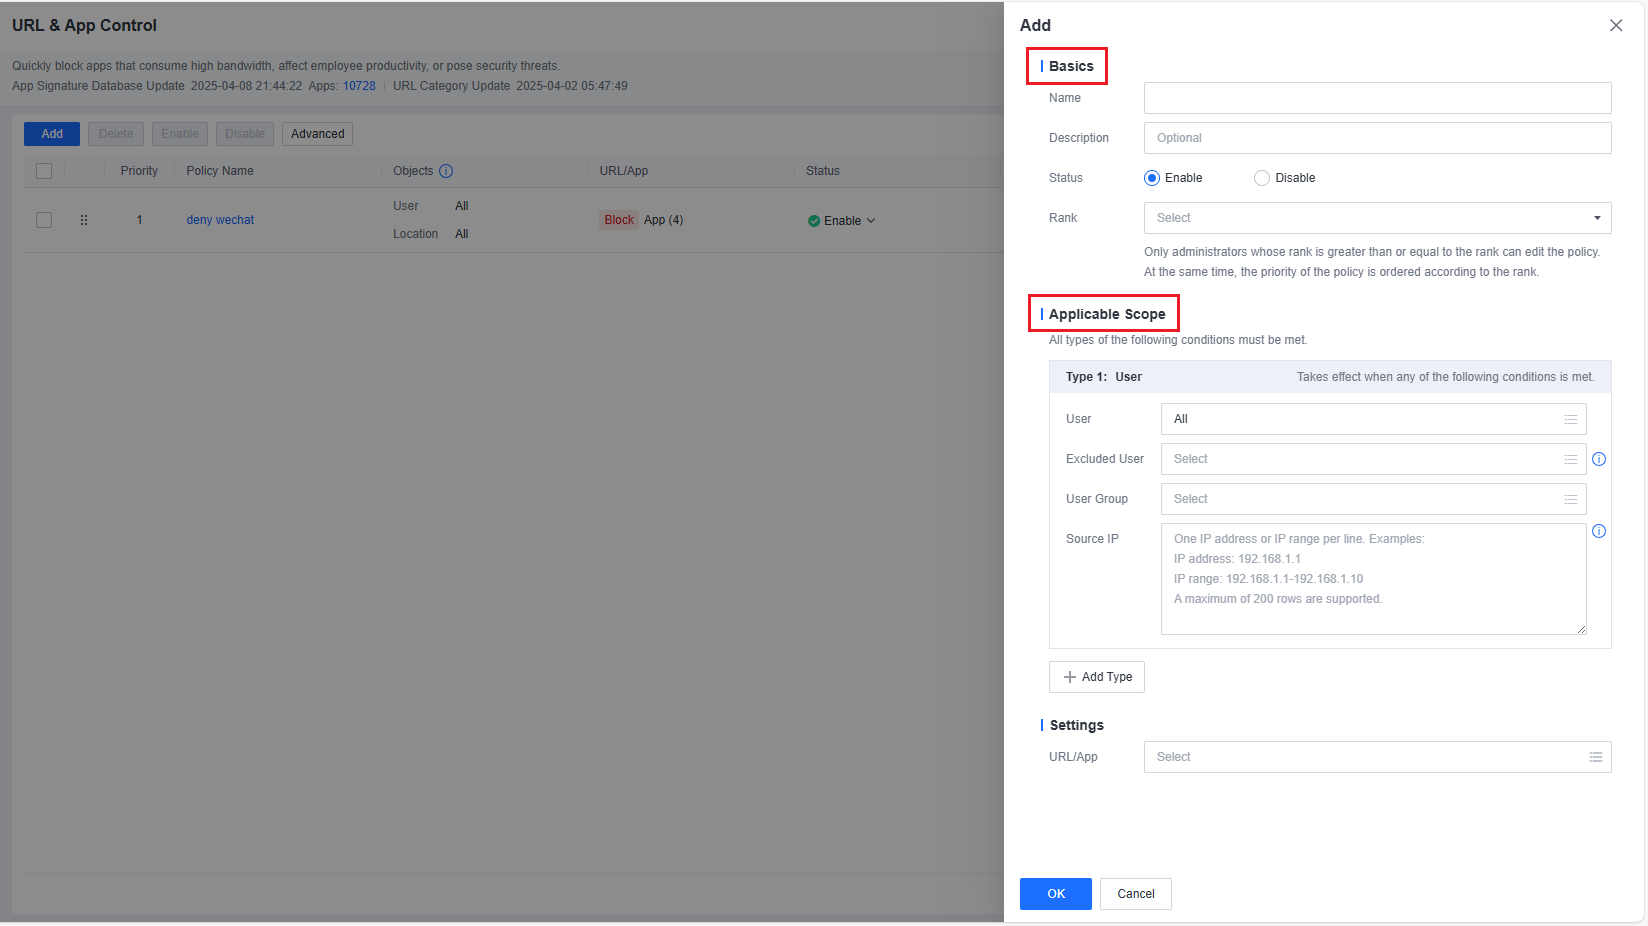The image size is (1648, 926).
Task: Click the green Enable status icon
Action: (x=814, y=221)
